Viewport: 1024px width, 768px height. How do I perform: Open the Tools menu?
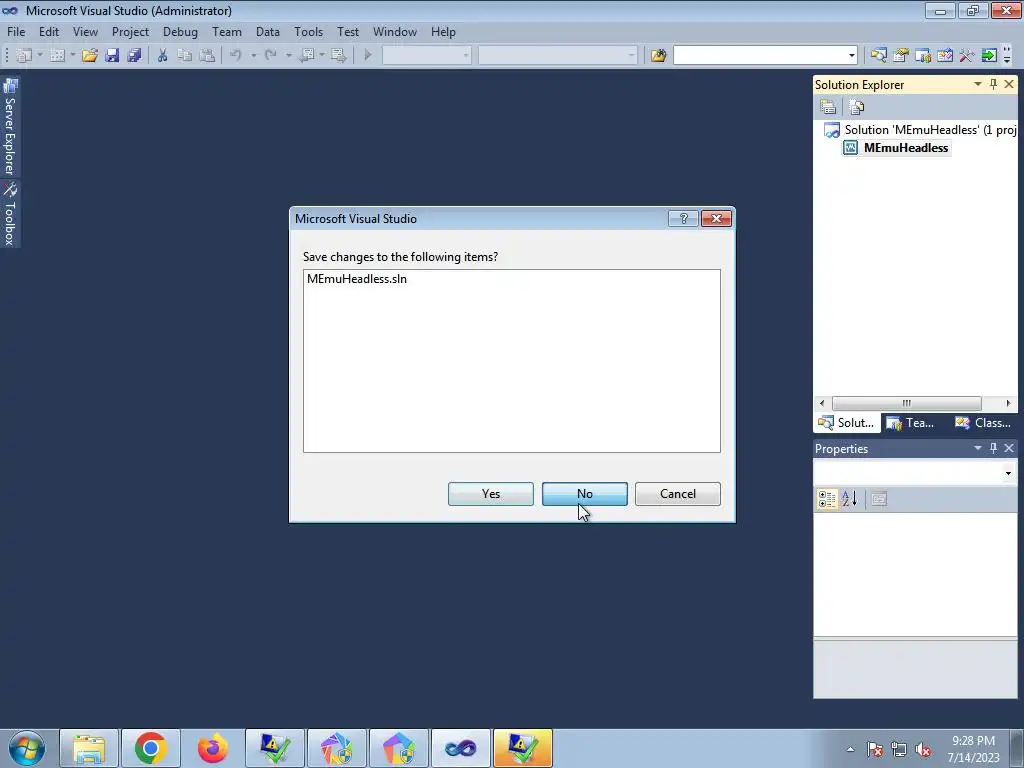click(x=308, y=31)
